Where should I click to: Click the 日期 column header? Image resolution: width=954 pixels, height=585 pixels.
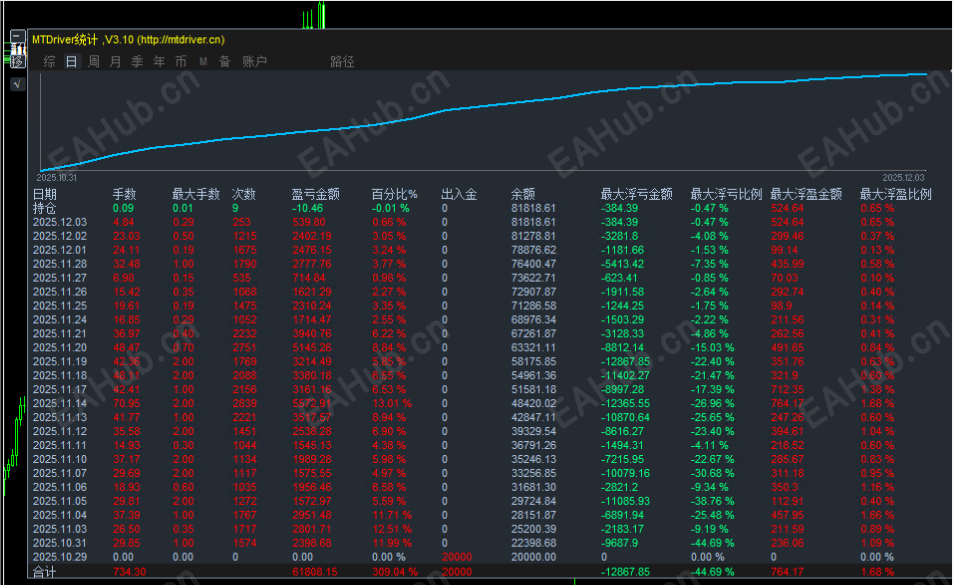click(44, 194)
